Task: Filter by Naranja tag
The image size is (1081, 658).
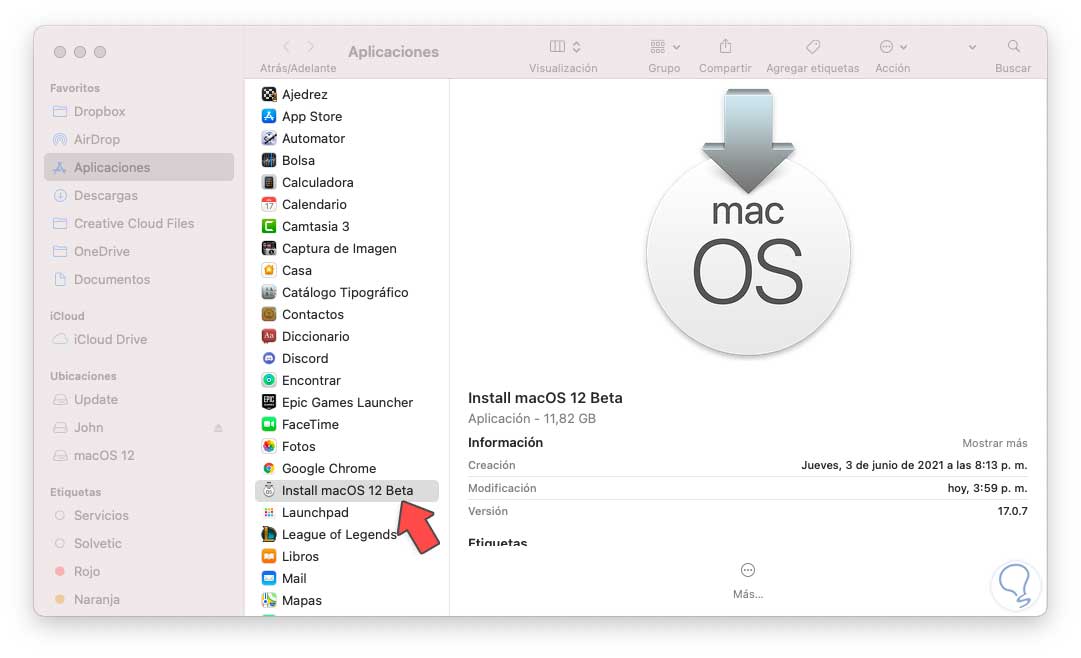Action: pyautogui.click(x=139, y=599)
